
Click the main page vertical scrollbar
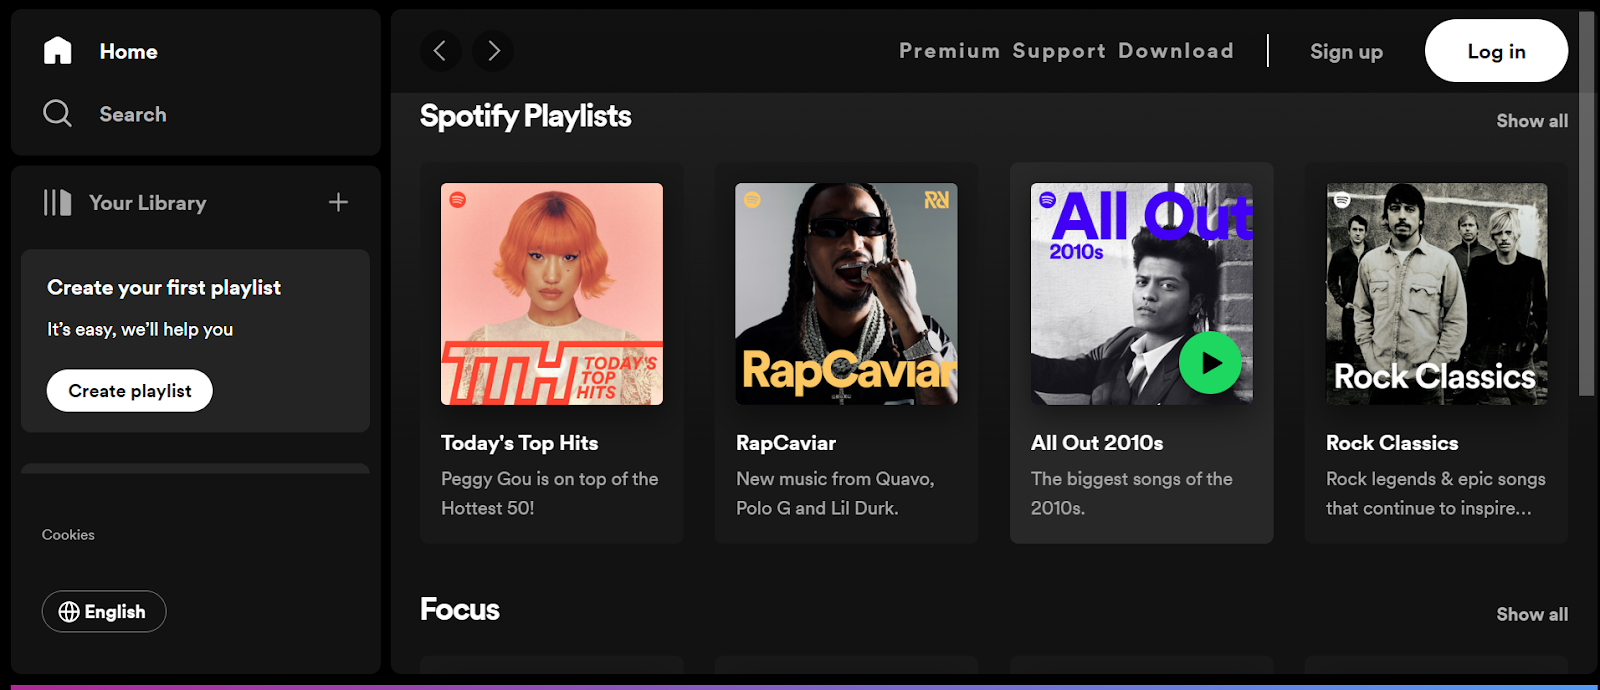[1586, 204]
